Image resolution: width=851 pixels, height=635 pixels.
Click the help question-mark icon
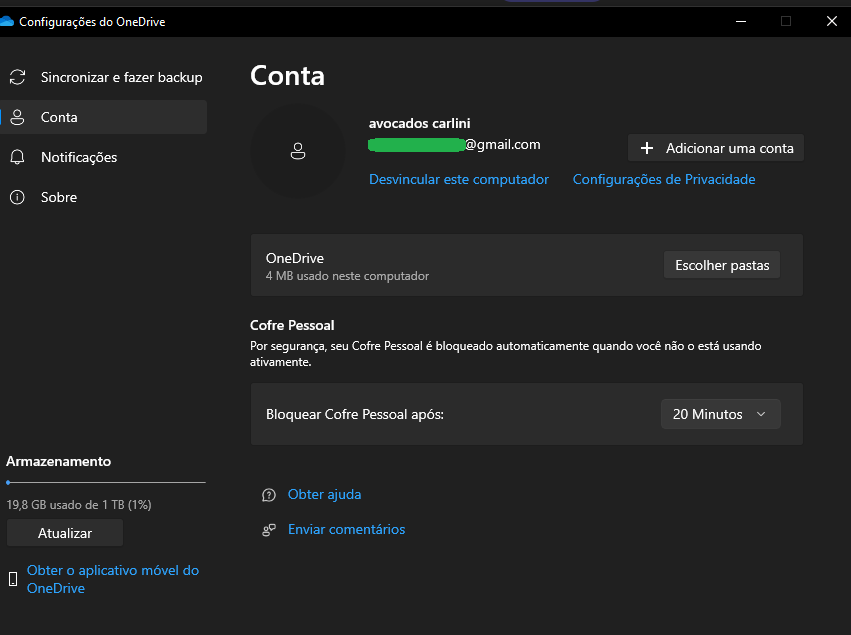269,495
